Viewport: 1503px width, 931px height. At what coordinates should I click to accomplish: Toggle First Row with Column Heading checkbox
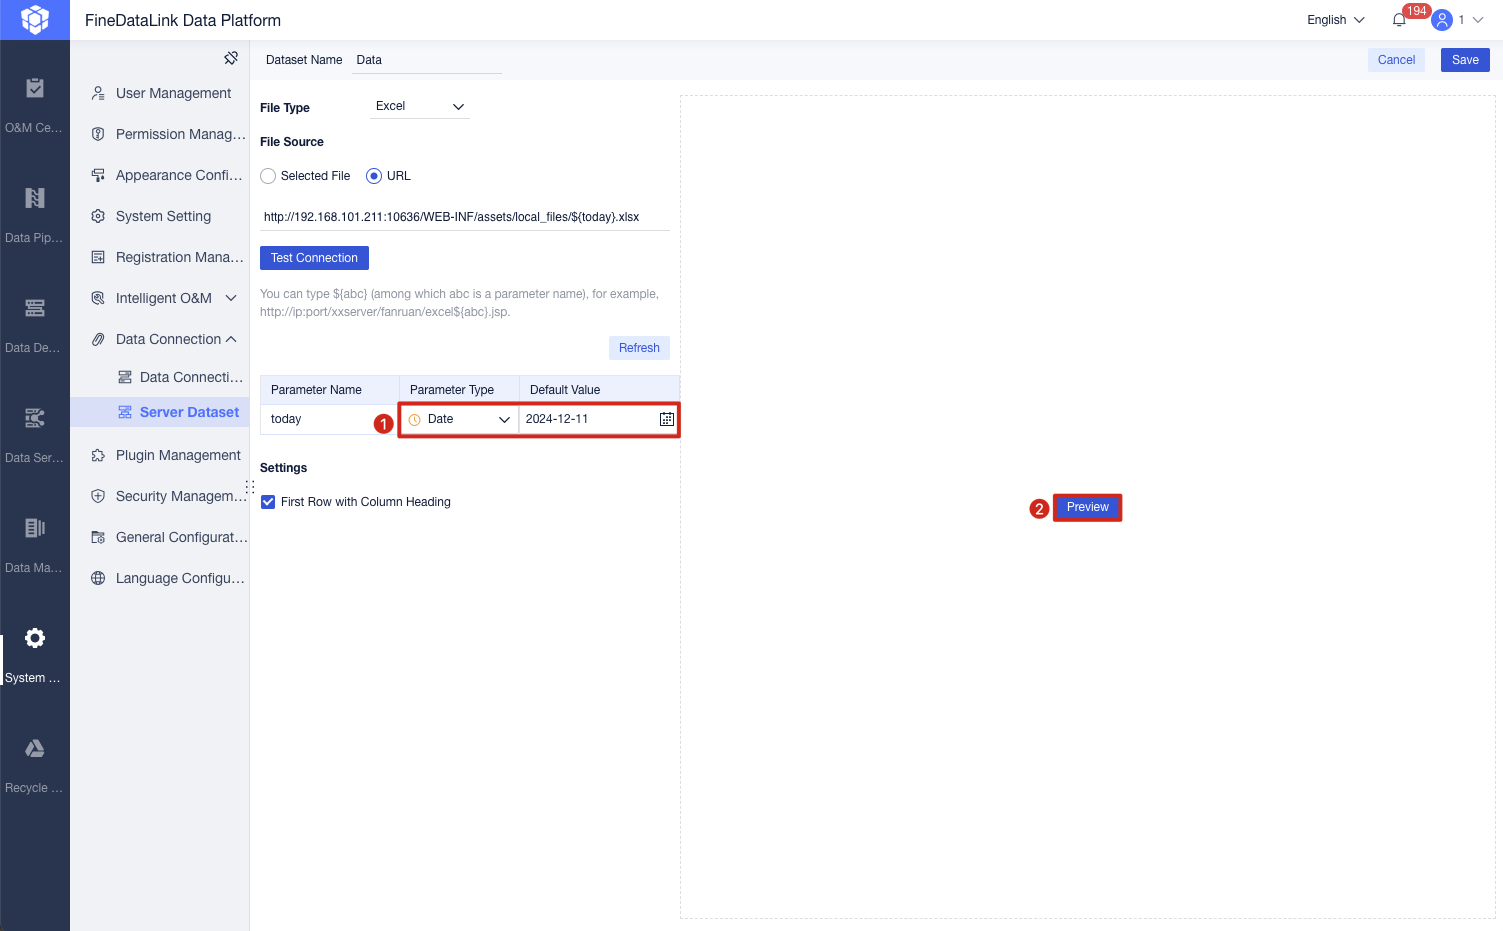click(x=268, y=502)
